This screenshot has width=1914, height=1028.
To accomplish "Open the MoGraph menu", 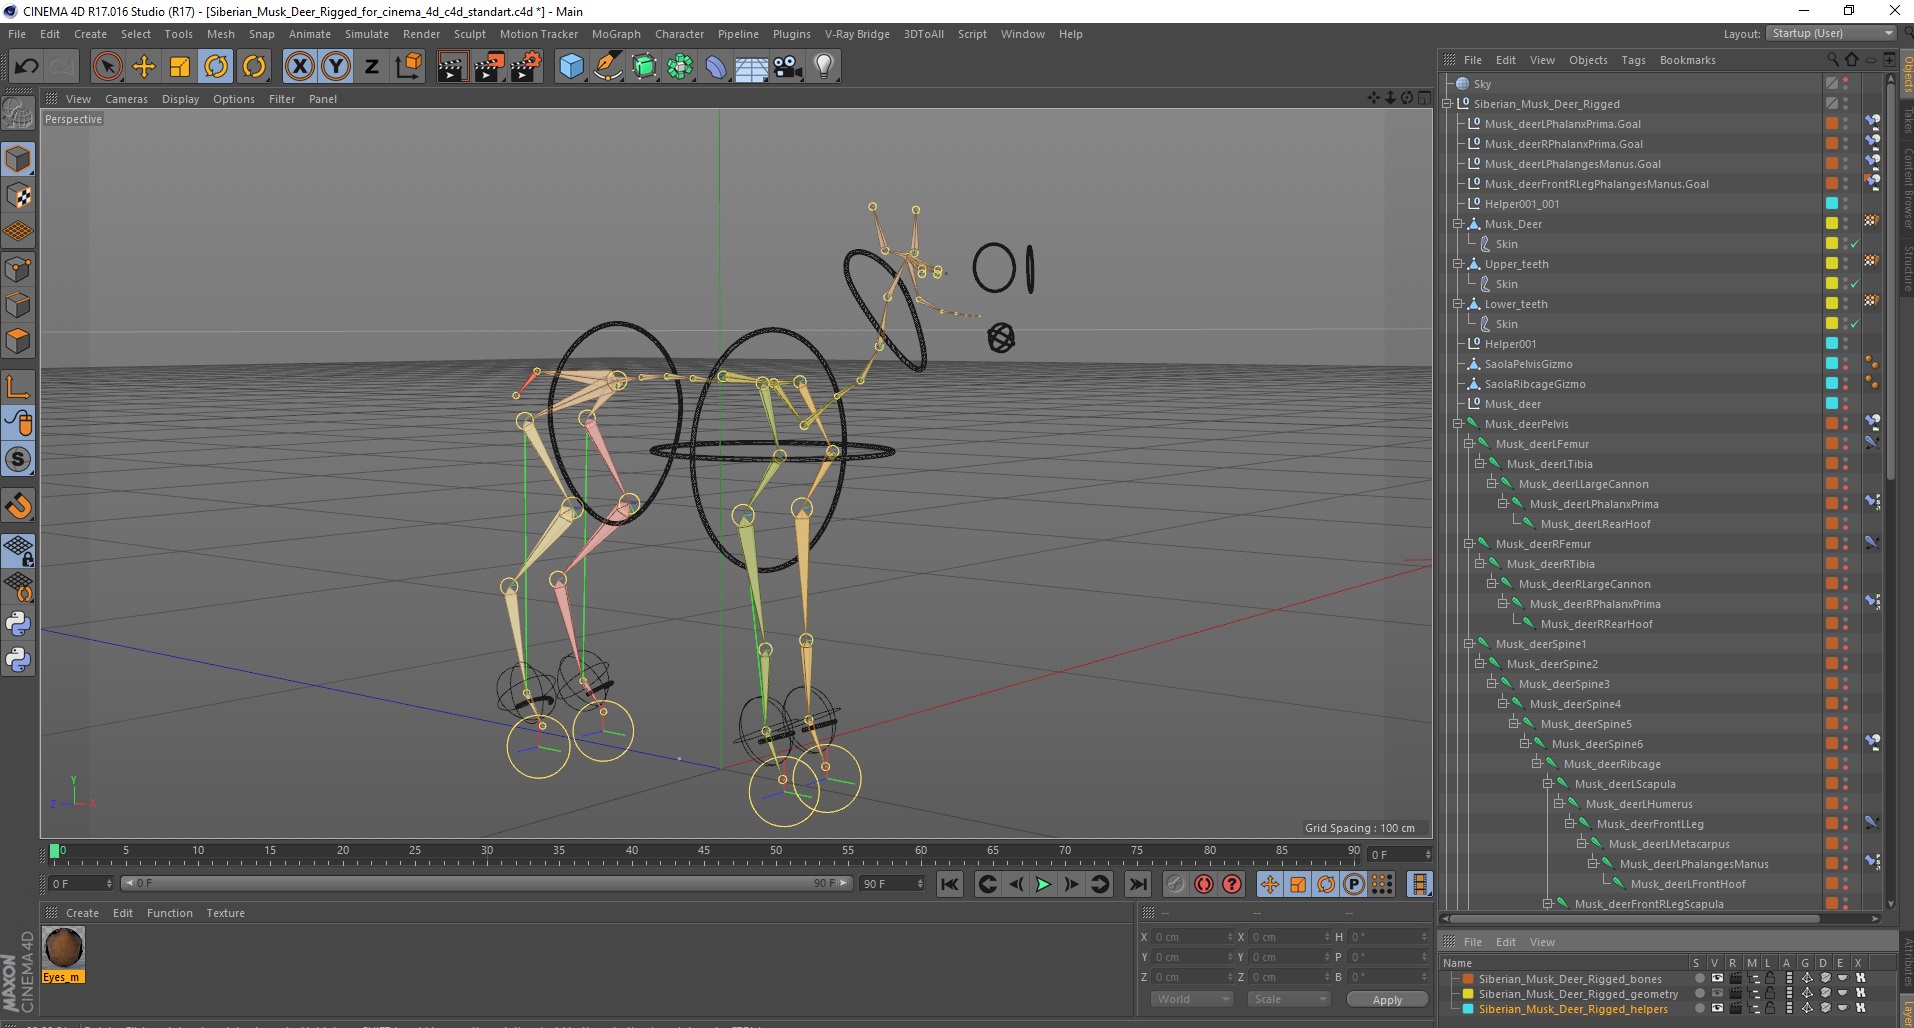I will point(616,34).
